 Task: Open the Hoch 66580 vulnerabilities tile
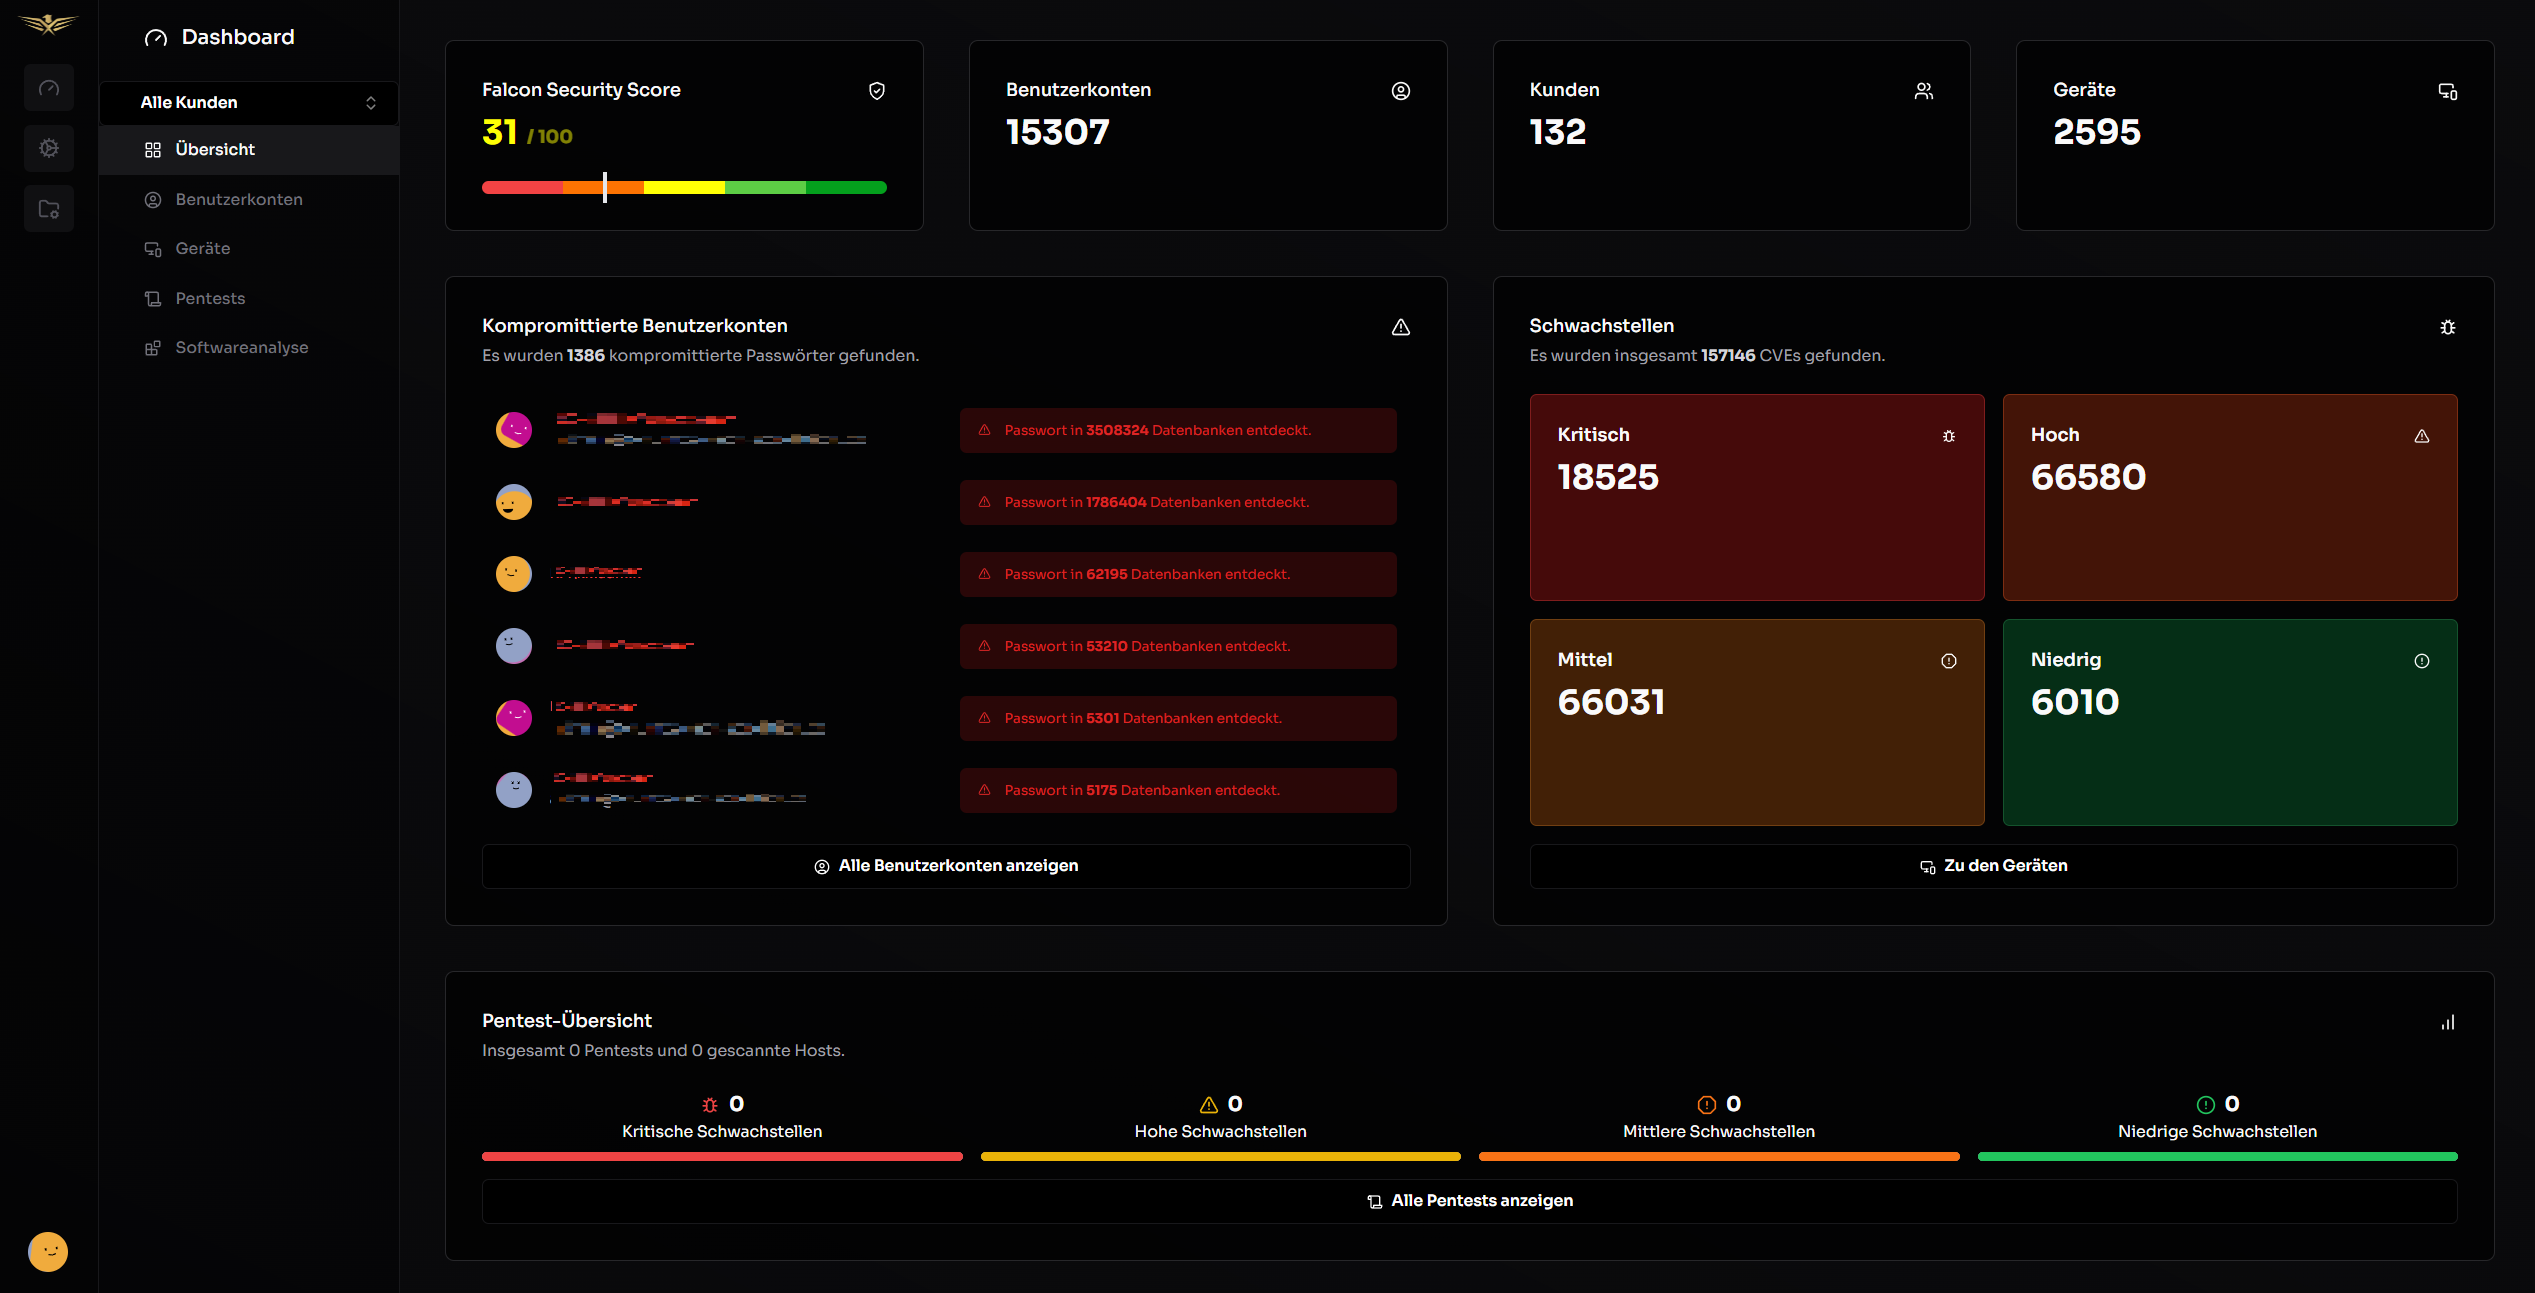coord(2230,497)
